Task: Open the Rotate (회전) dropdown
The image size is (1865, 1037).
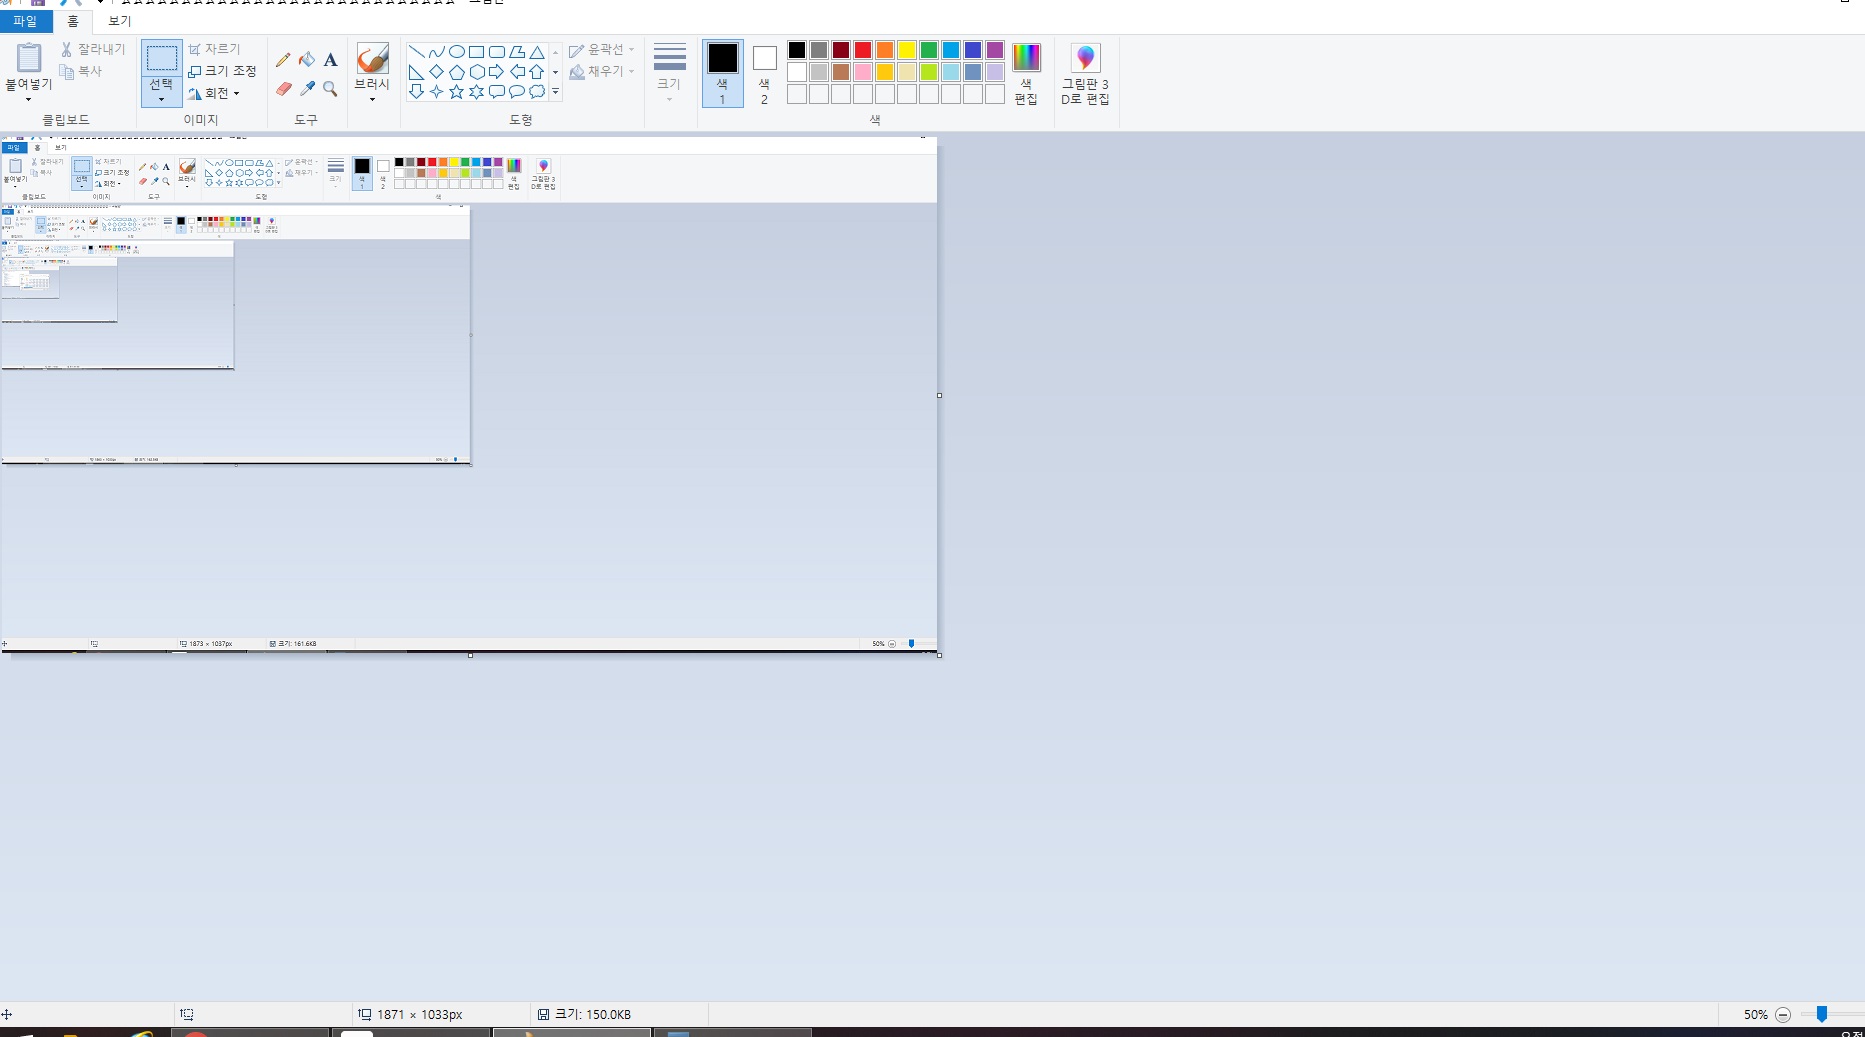Action: point(215,93)
